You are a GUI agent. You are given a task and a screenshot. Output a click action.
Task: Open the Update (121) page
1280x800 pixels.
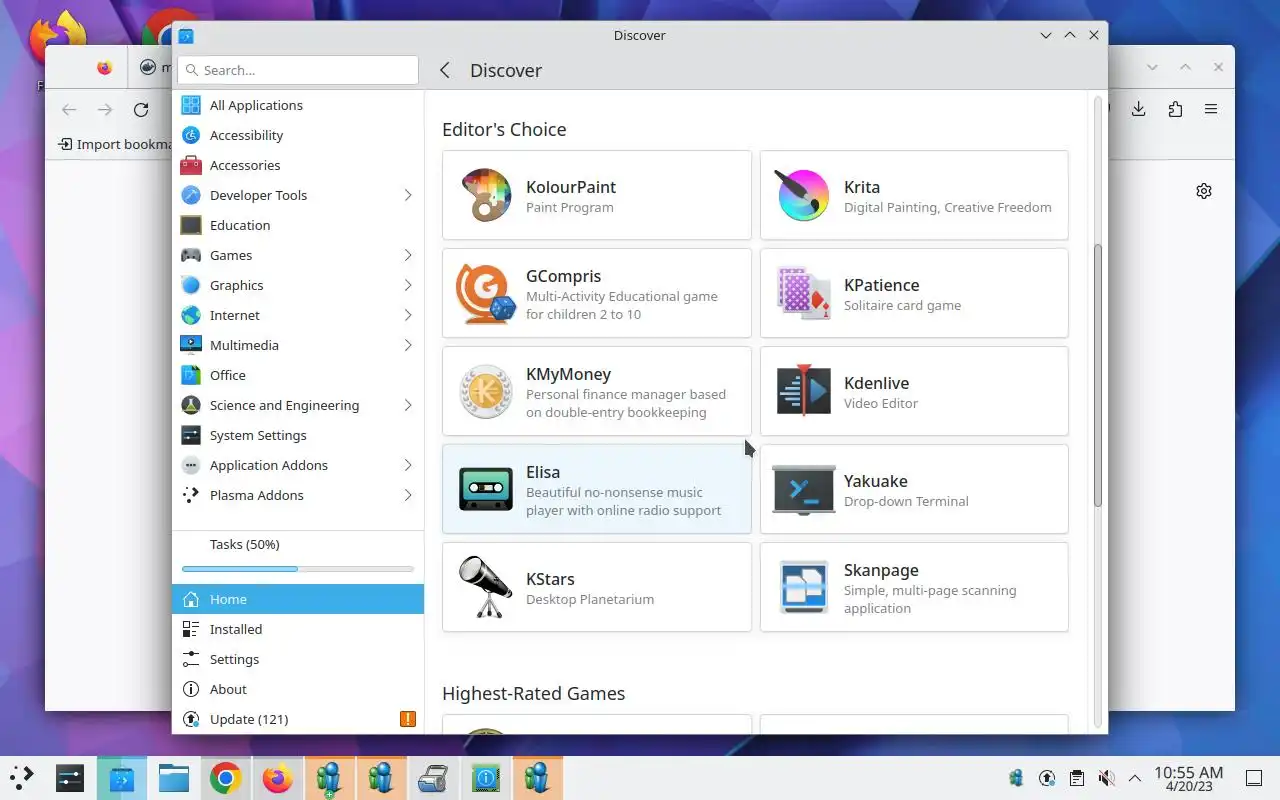[298, 719]
